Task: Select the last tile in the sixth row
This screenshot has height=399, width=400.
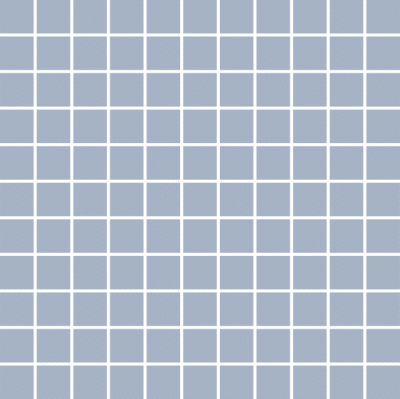Action: pyautogui.click(x=384, y=200)
